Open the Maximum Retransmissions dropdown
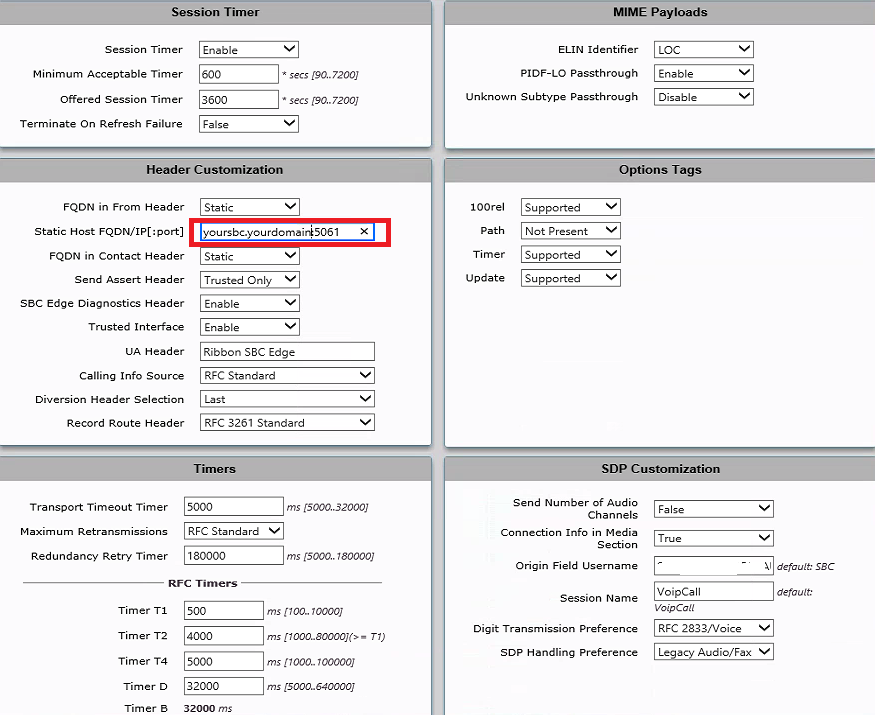Viewport: 875px width, 715px height. click(x=234, y=531)
